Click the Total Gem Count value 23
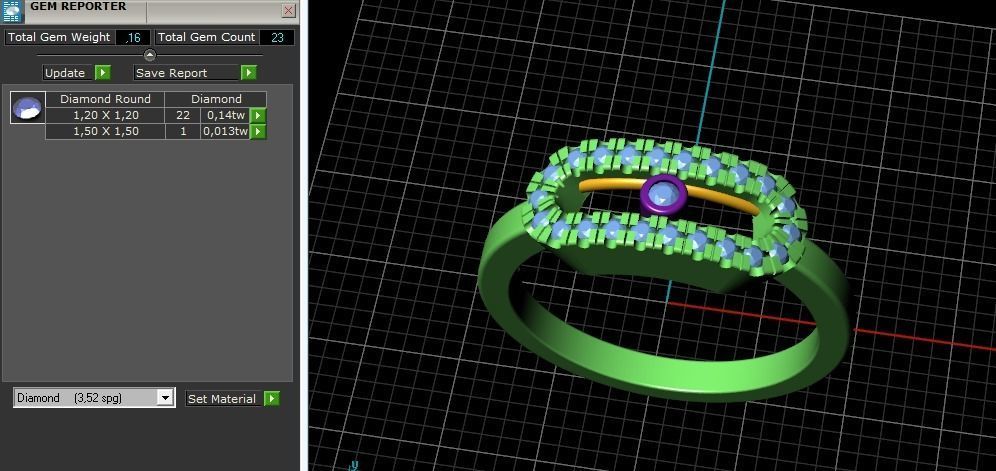 pyautogui.click(x=277, y=38)
